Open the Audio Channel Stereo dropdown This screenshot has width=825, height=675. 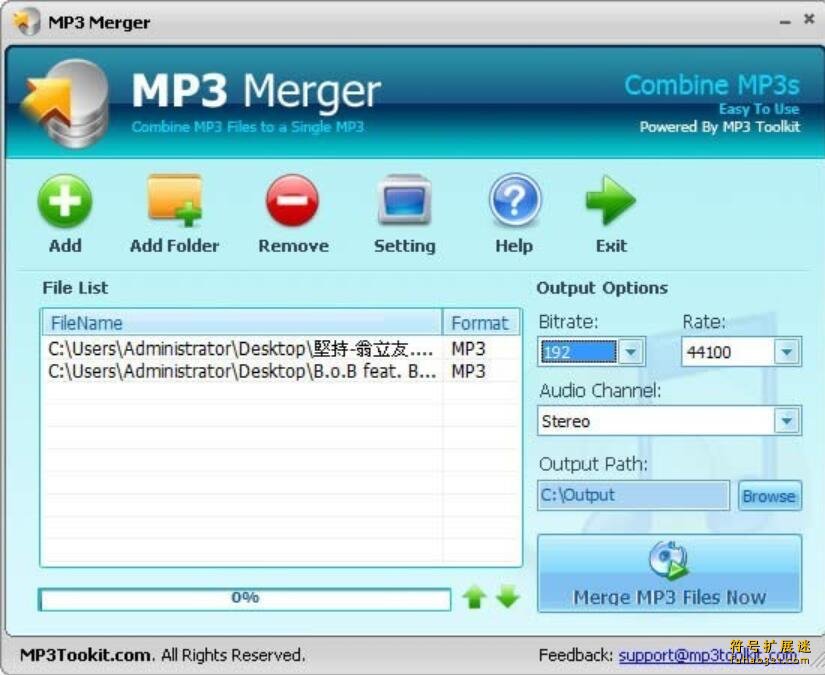tap(669, 421)
